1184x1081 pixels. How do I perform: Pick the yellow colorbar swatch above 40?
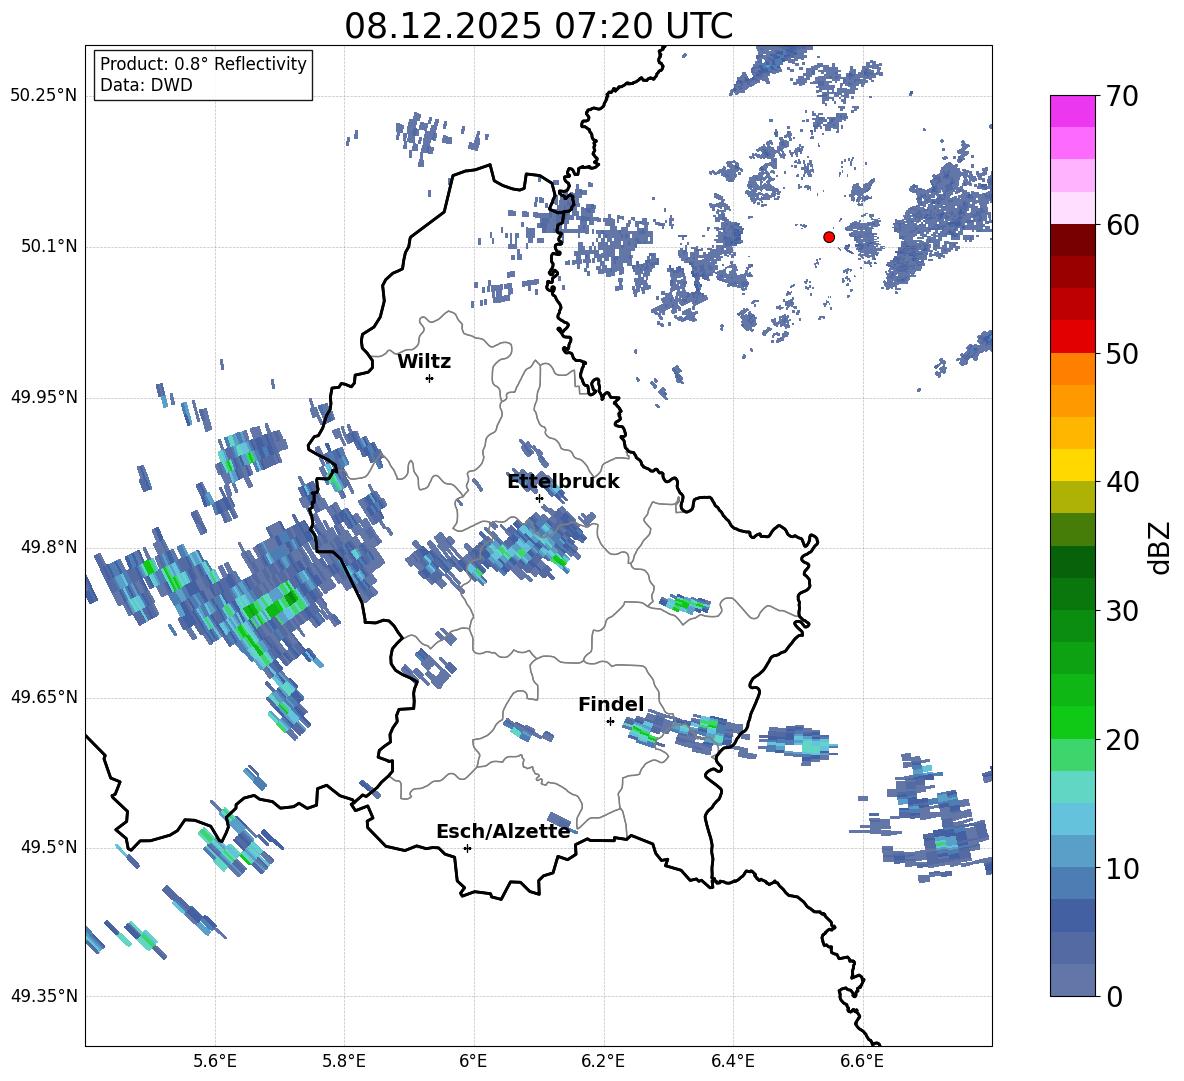tap(1072, 465)
